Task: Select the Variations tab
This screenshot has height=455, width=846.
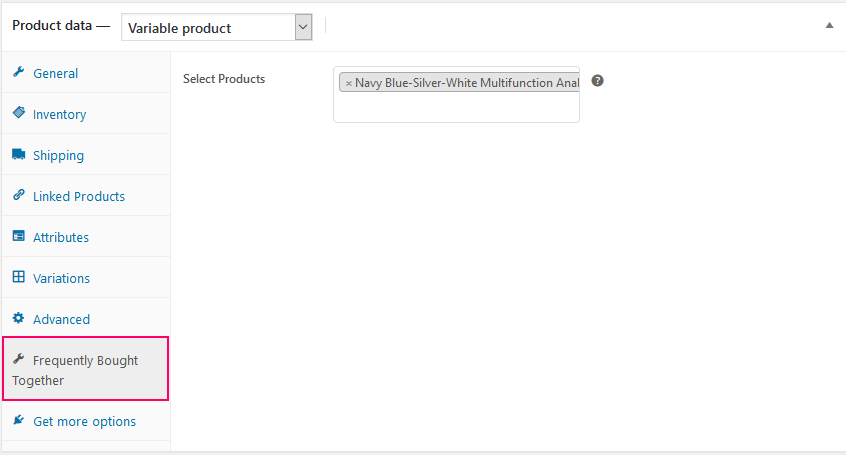Action: 61,279
